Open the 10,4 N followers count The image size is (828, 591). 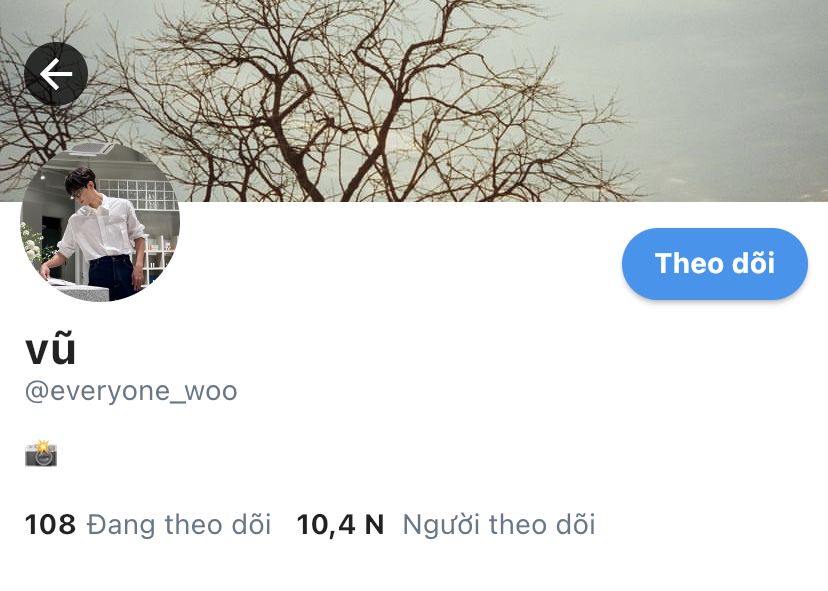tap(340, 525)
